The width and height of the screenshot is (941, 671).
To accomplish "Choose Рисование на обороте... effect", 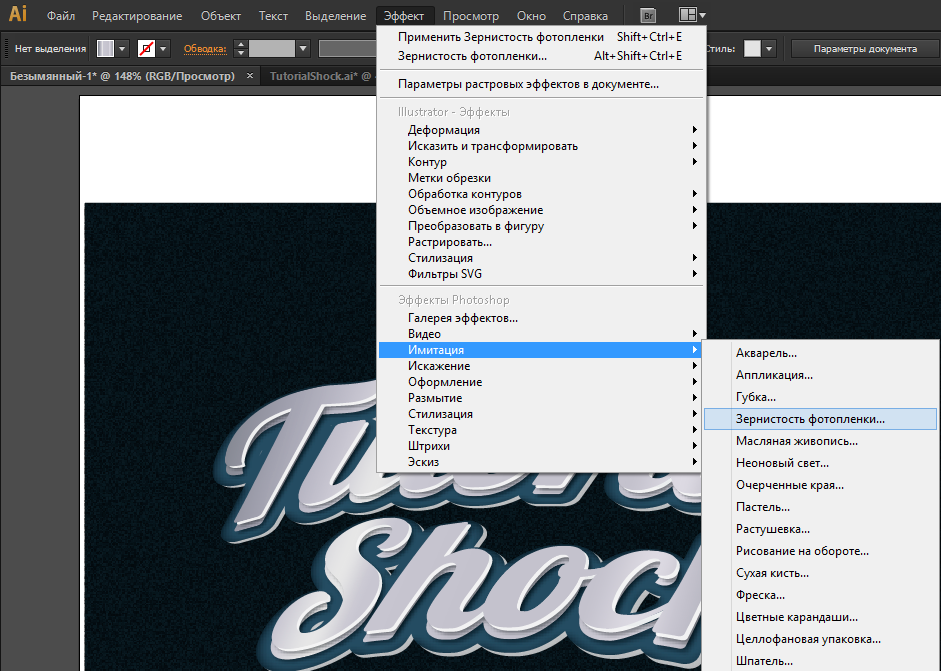I will 820,551.
